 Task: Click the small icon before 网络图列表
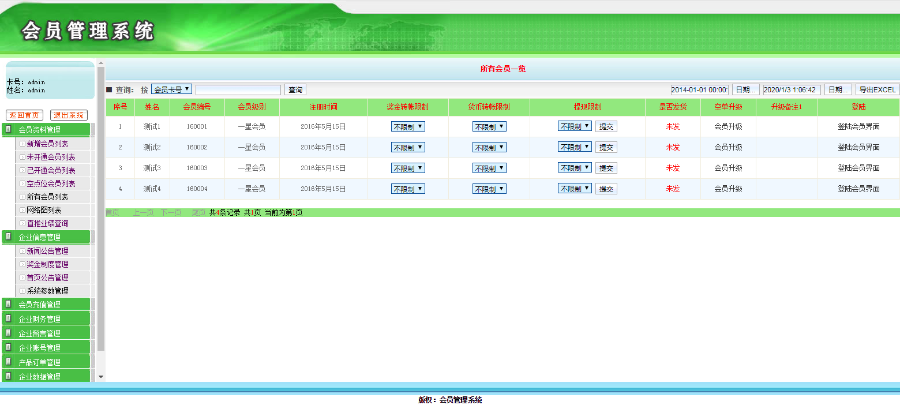click(22, 210)
